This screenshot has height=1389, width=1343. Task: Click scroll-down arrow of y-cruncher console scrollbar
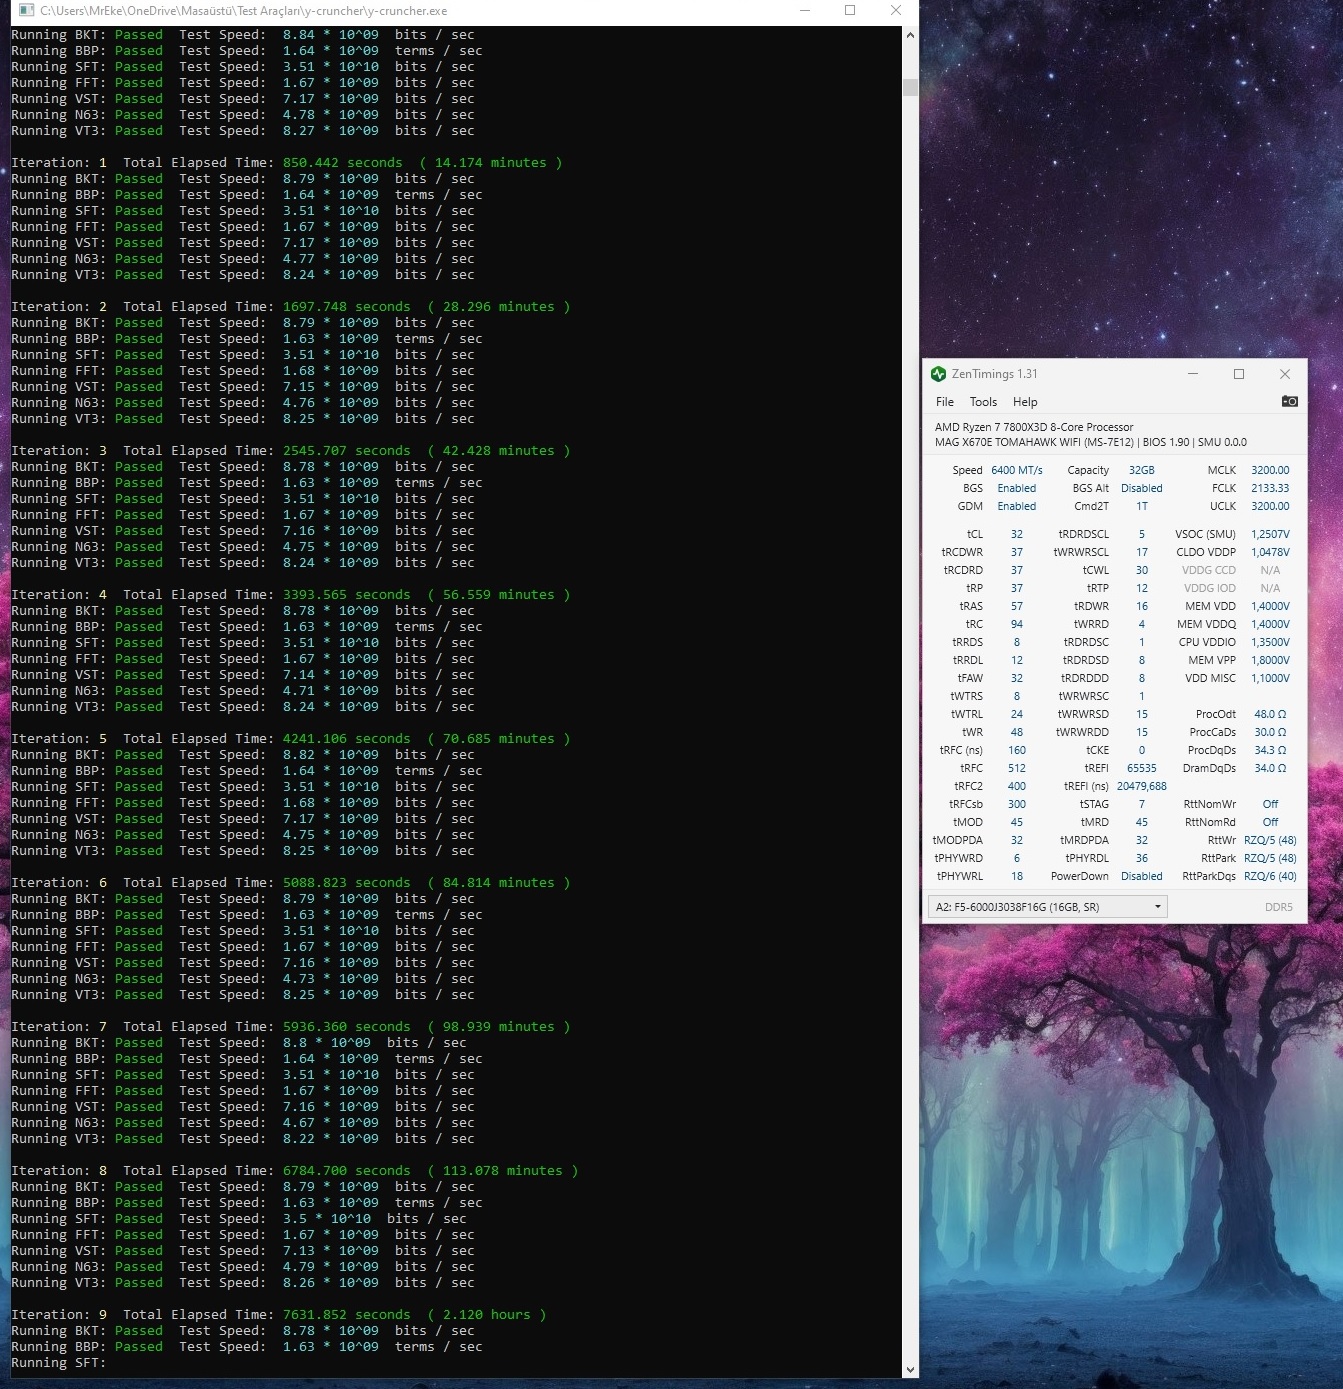coord(910,1370)
